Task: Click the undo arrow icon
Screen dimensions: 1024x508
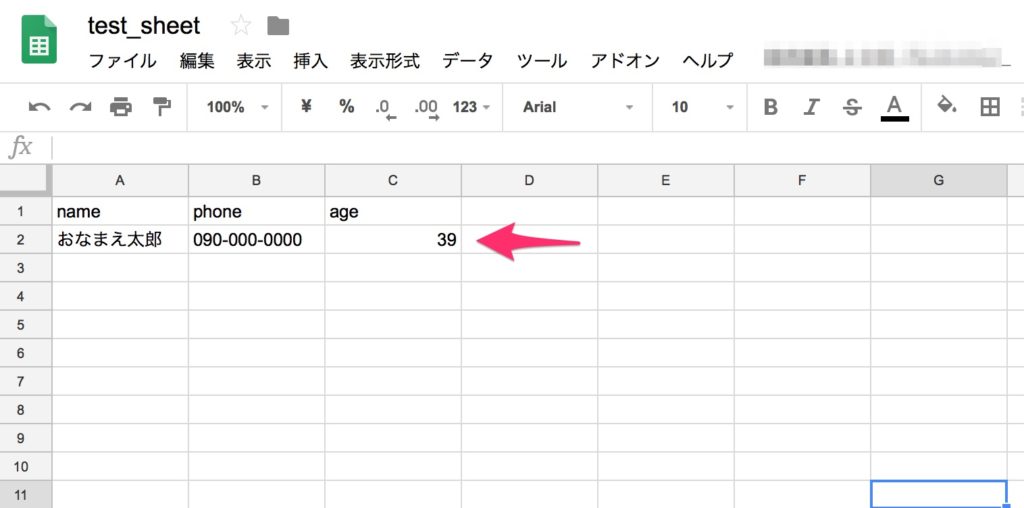Action: [40, 107]
